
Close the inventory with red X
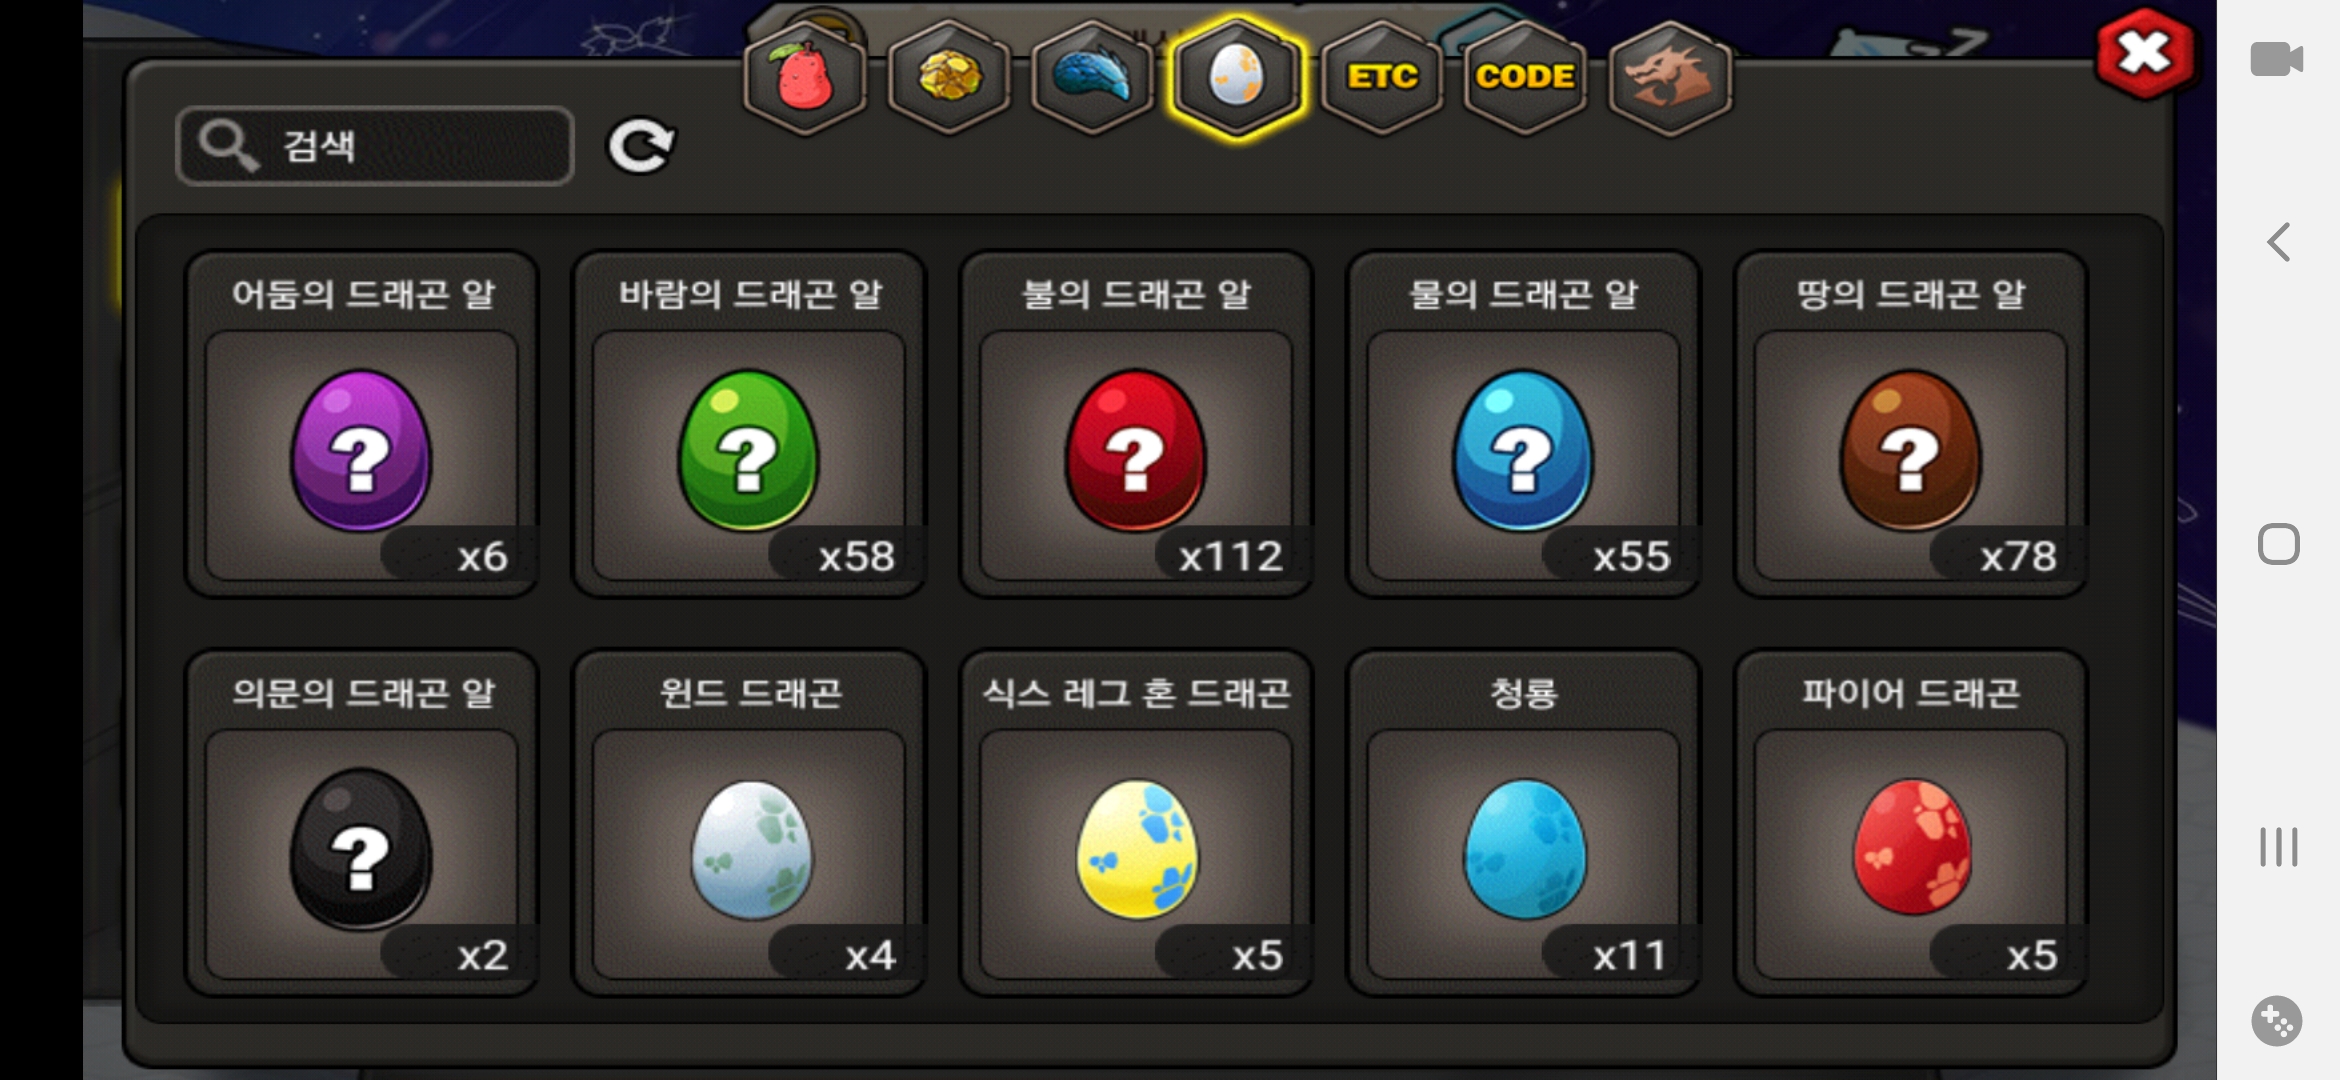(x=2146, y=54)
